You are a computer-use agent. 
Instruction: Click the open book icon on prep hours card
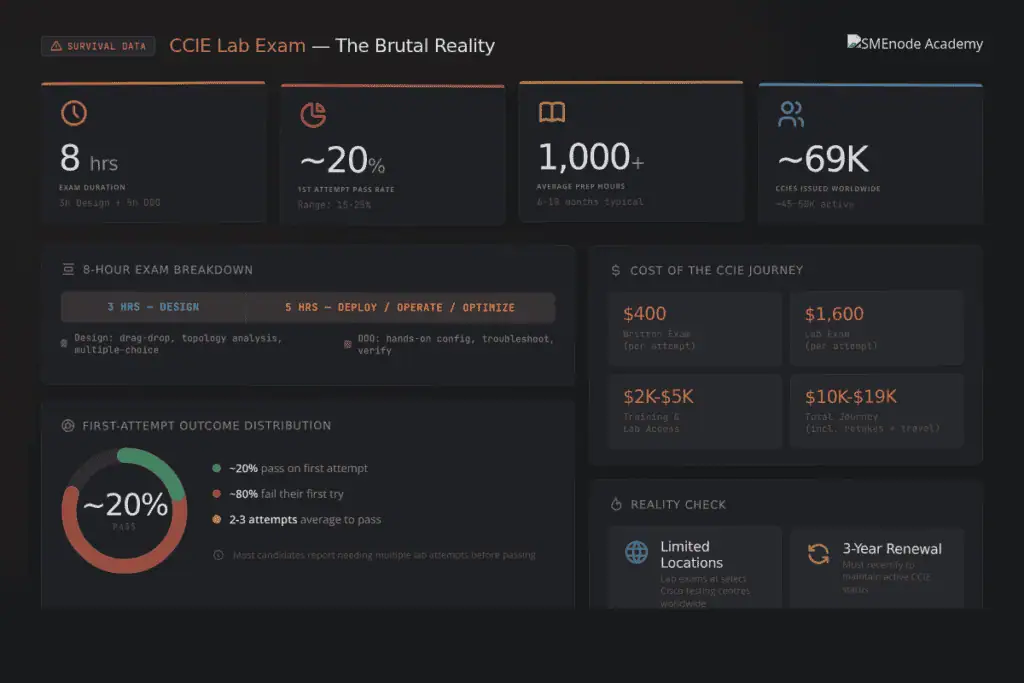(x=552, y=112)
